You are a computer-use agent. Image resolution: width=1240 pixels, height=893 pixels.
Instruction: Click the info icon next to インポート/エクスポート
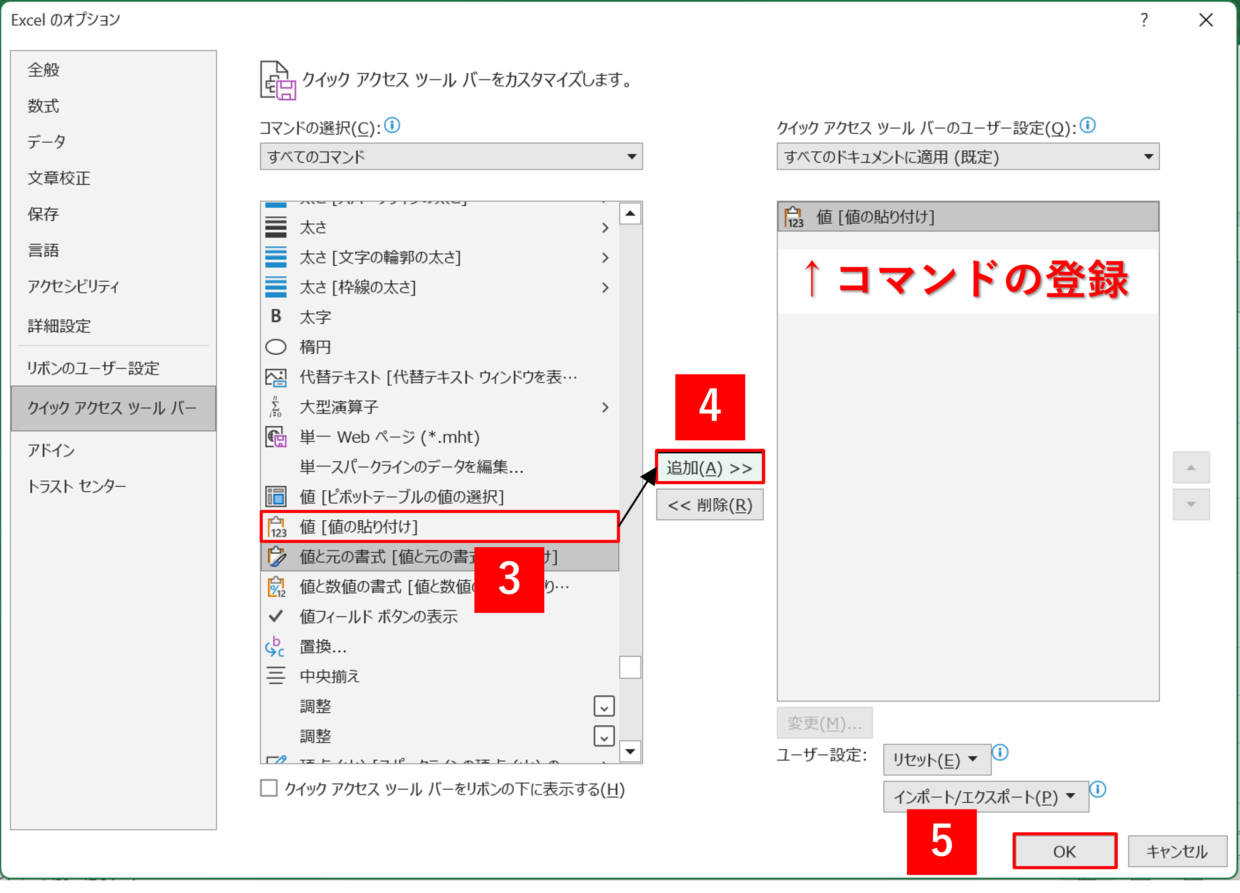click(x=1097, y=789)
